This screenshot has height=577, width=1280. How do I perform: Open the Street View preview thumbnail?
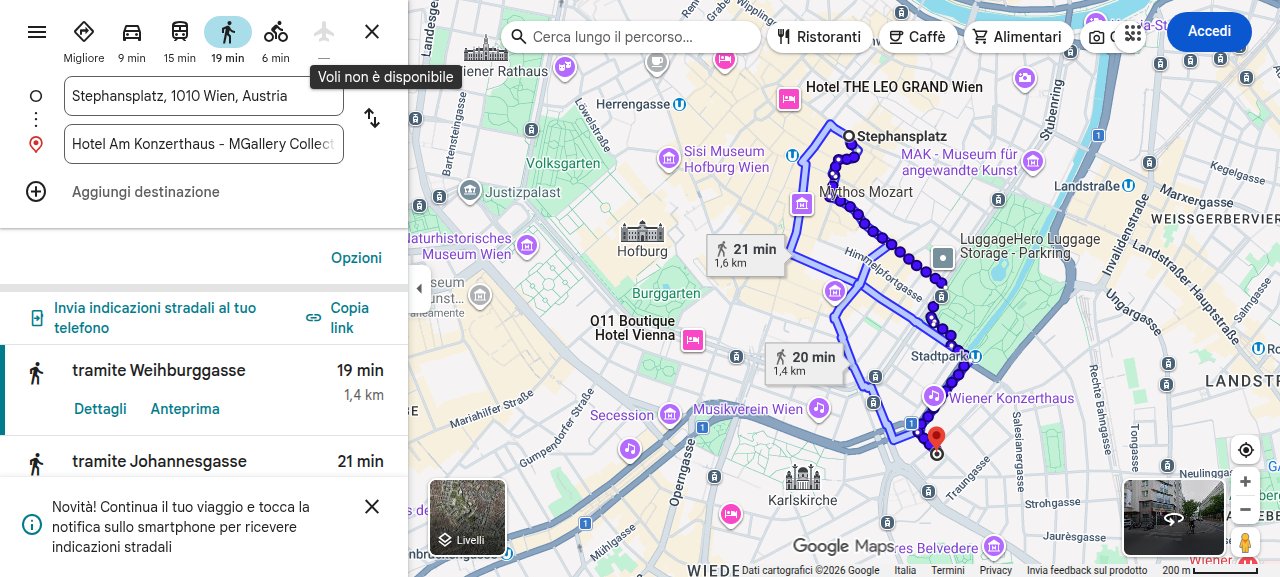(x=1174, y=518)
